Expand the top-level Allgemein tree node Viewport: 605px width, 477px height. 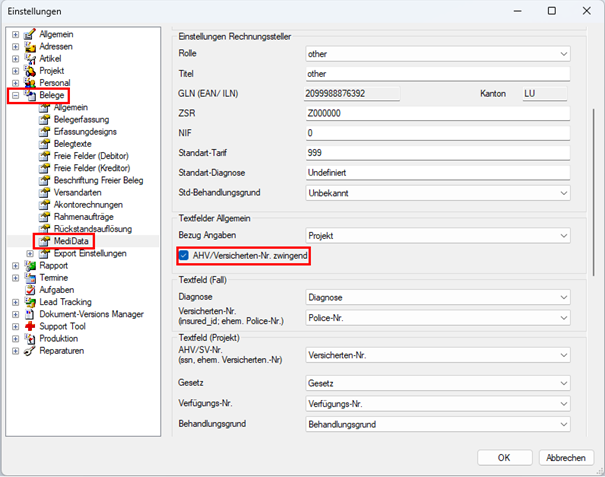tap(15, 35)
